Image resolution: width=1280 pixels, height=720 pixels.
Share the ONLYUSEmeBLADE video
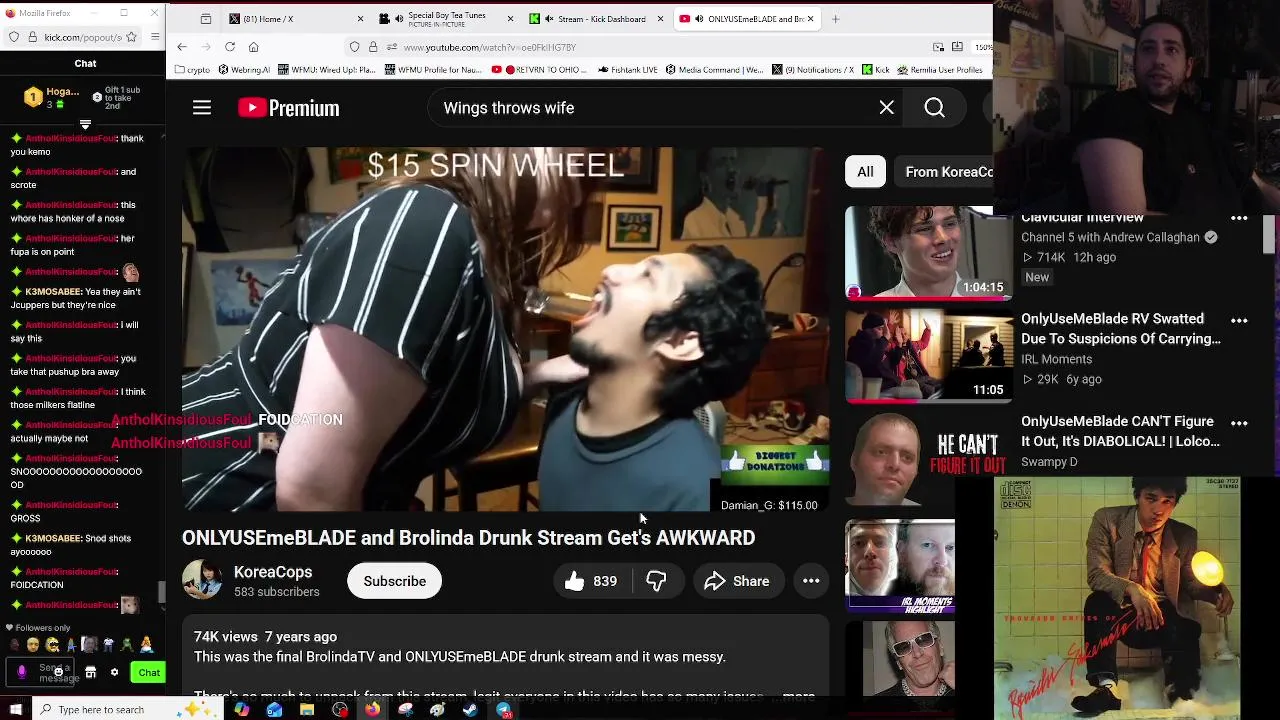coord(737,581)
